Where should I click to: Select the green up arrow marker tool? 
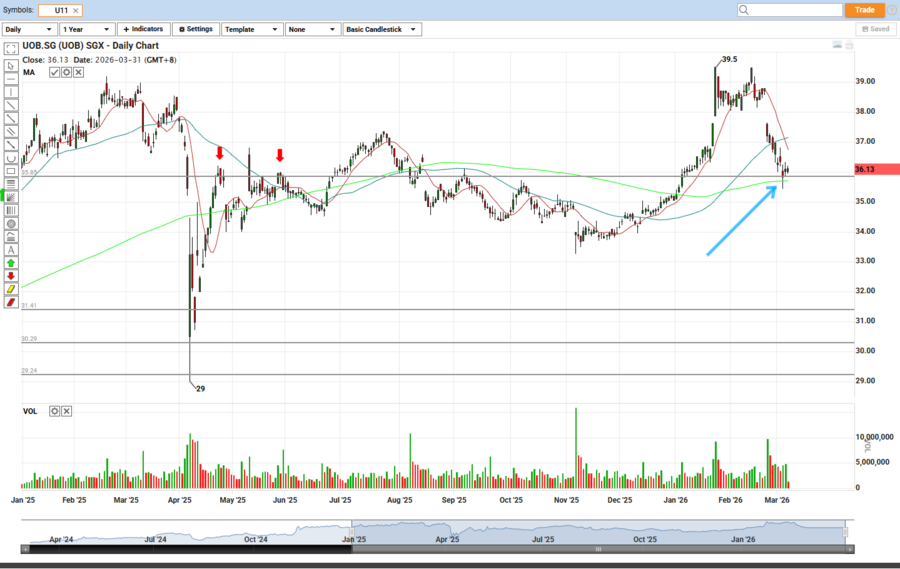(x=11, y=262)
